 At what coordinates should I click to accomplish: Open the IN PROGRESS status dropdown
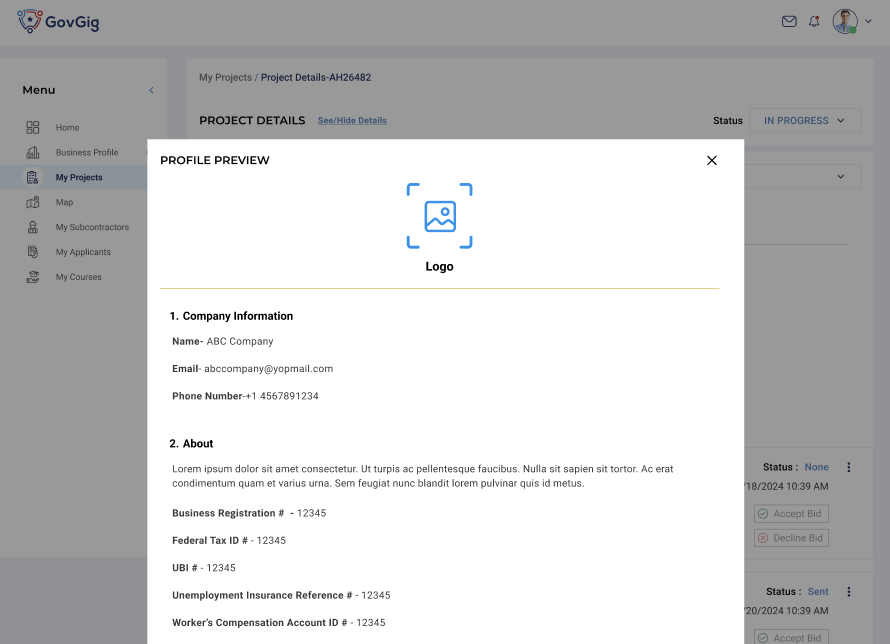[804, 121]
